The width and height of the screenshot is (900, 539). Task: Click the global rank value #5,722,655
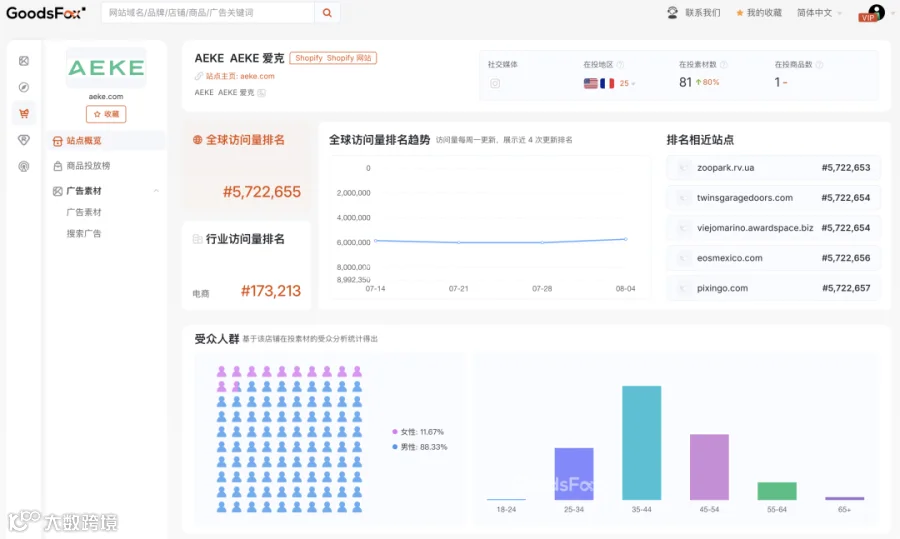pos(262,192)
